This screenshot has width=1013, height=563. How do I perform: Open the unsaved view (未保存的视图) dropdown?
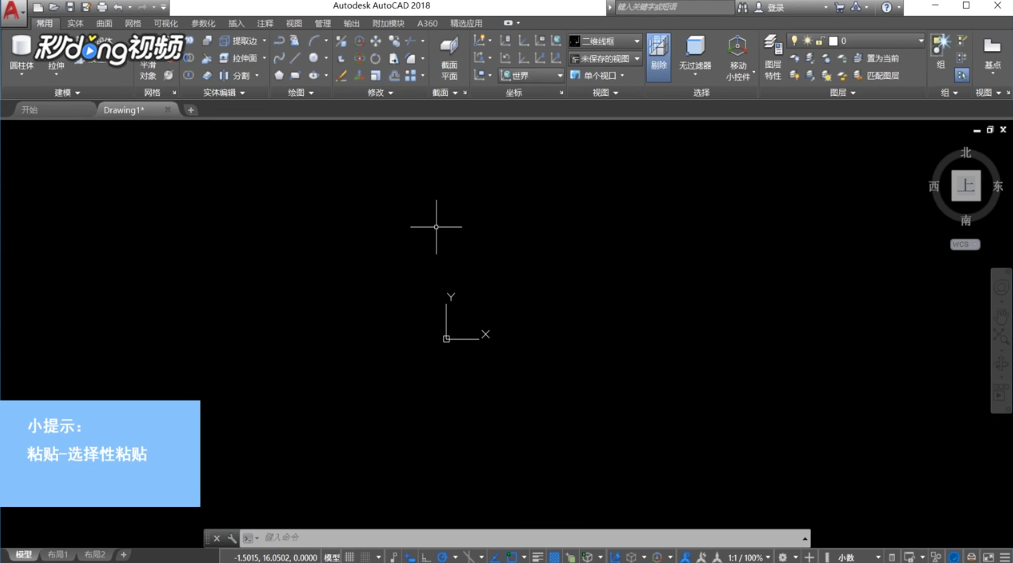coord(605,58)
